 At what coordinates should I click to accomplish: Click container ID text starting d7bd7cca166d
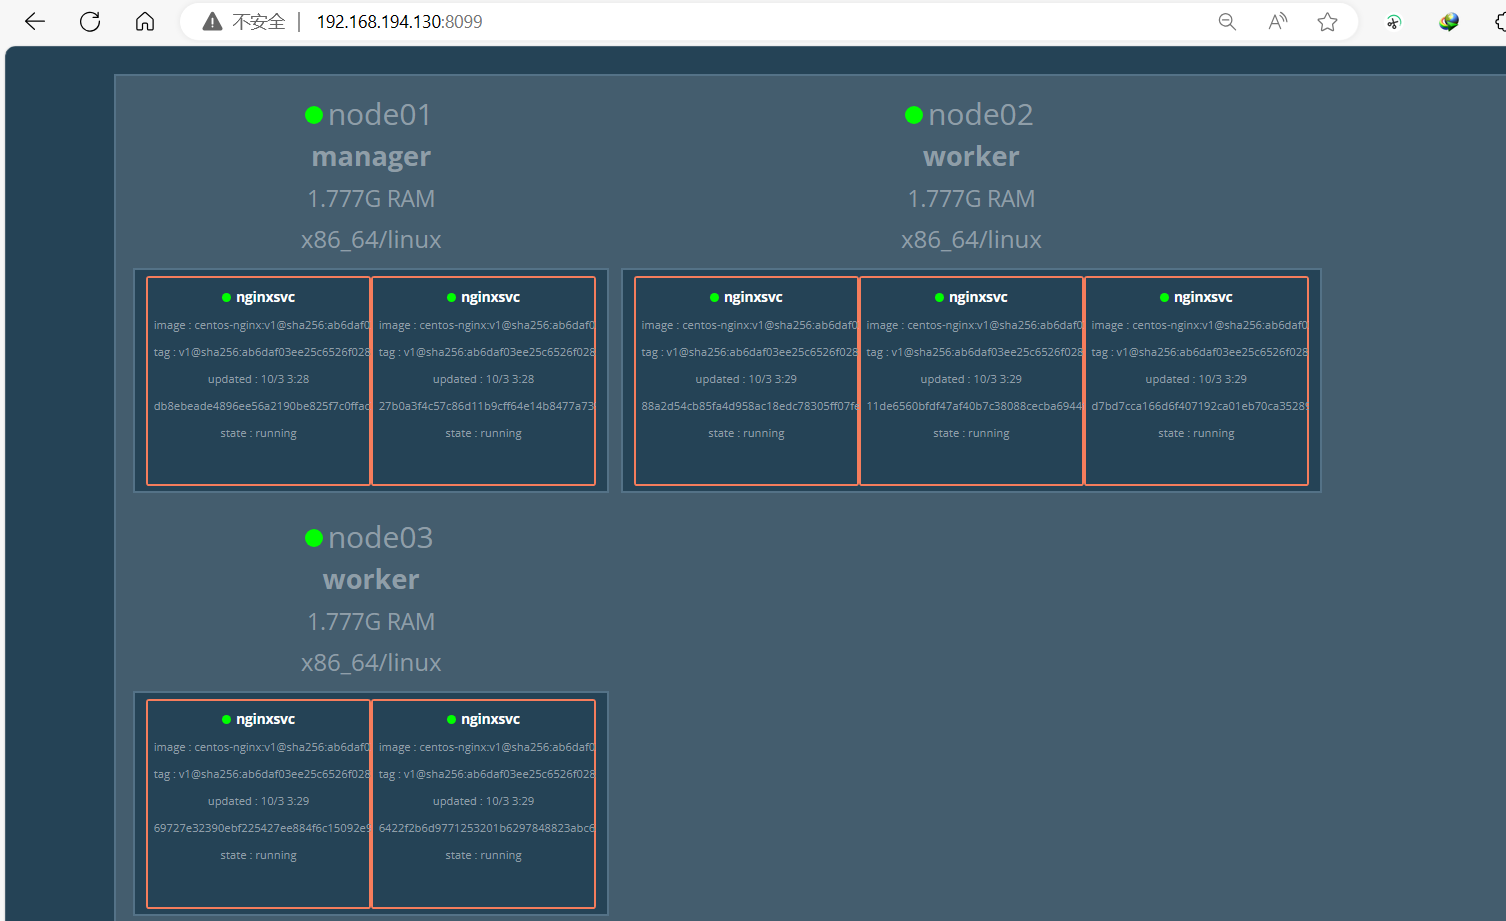(1200, 406)
